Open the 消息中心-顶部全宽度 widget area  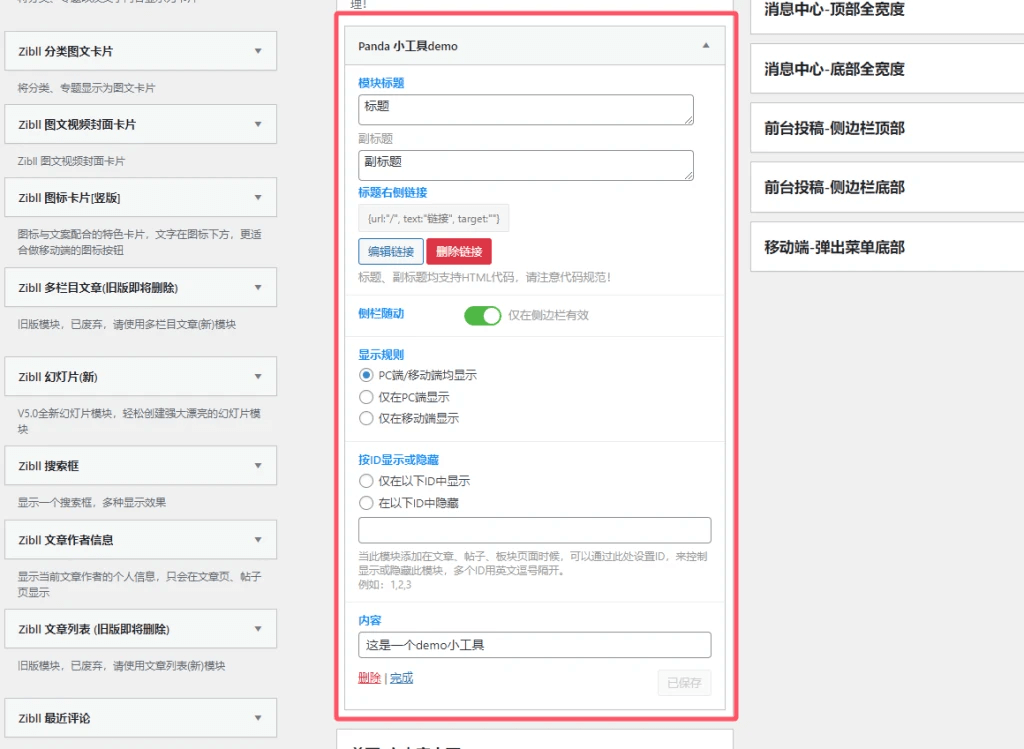[x=886, y=11]
